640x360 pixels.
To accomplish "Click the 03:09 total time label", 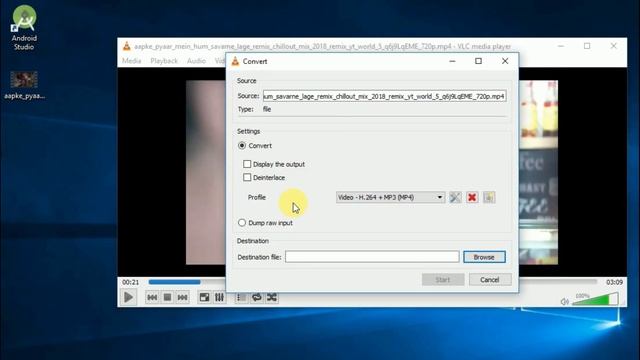I will [614, 282].
